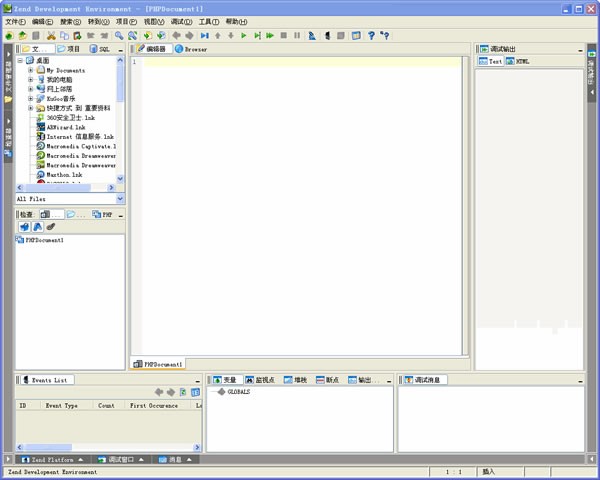Open the 堆栈 stack tab
The height and width of the screenshot is (480, 600).
(x=295, y=380)
